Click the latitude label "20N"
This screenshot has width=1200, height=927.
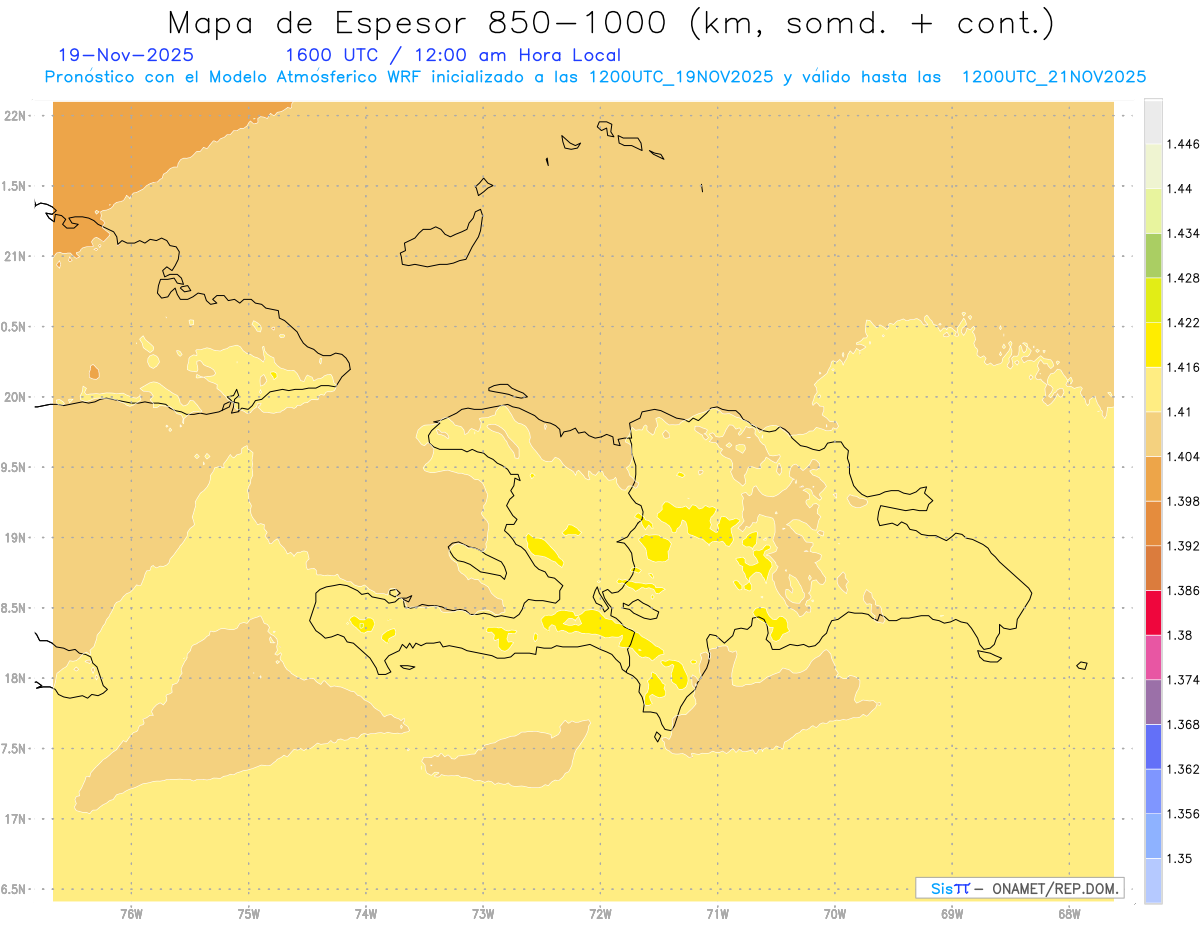coord(16,397)
